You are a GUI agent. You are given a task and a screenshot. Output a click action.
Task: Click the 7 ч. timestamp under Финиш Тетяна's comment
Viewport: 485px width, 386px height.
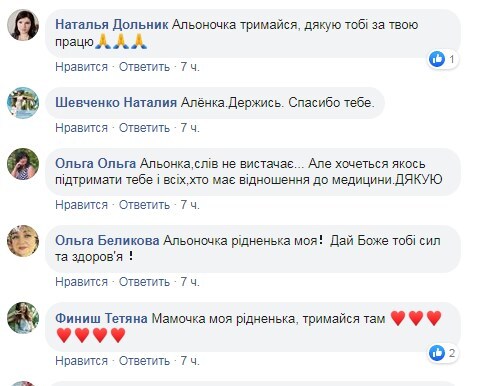(190, 361)
